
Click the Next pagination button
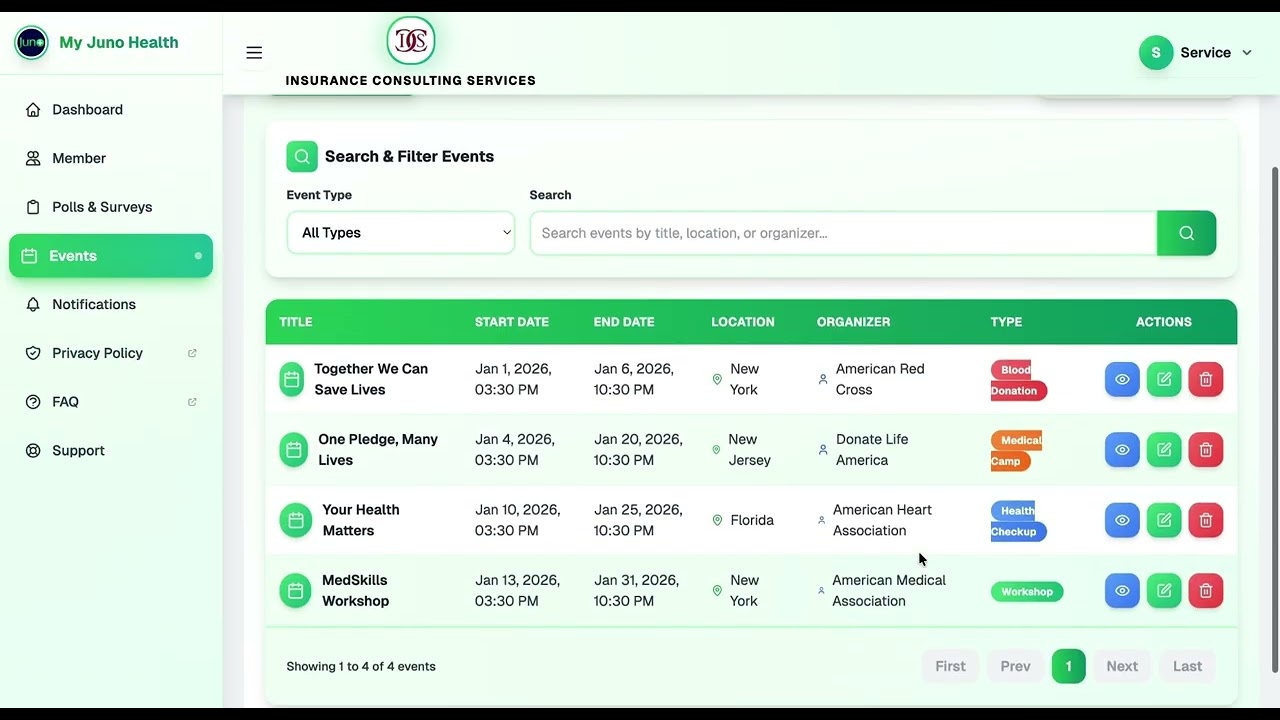[1122, 666]
